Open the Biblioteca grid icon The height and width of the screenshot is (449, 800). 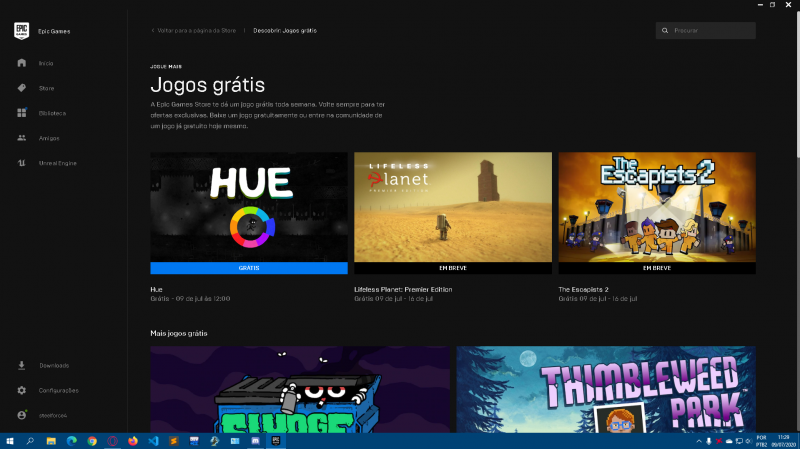pos(22,113)
